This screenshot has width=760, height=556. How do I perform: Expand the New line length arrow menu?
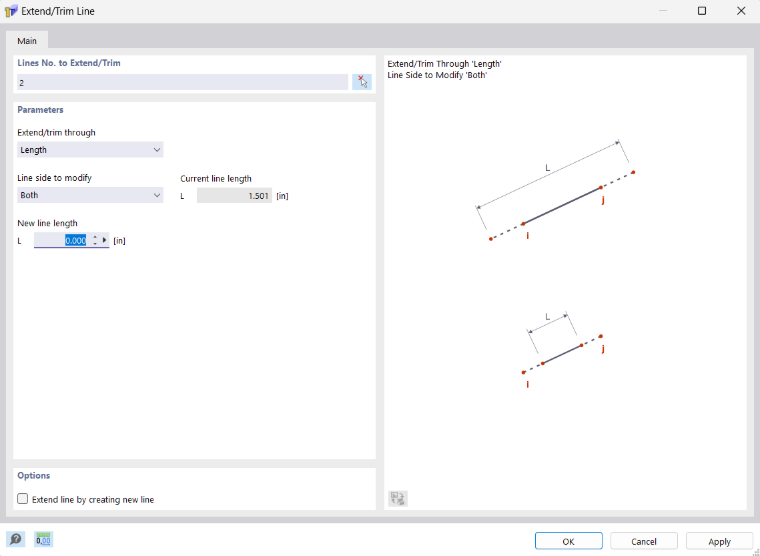coord(104,240)
